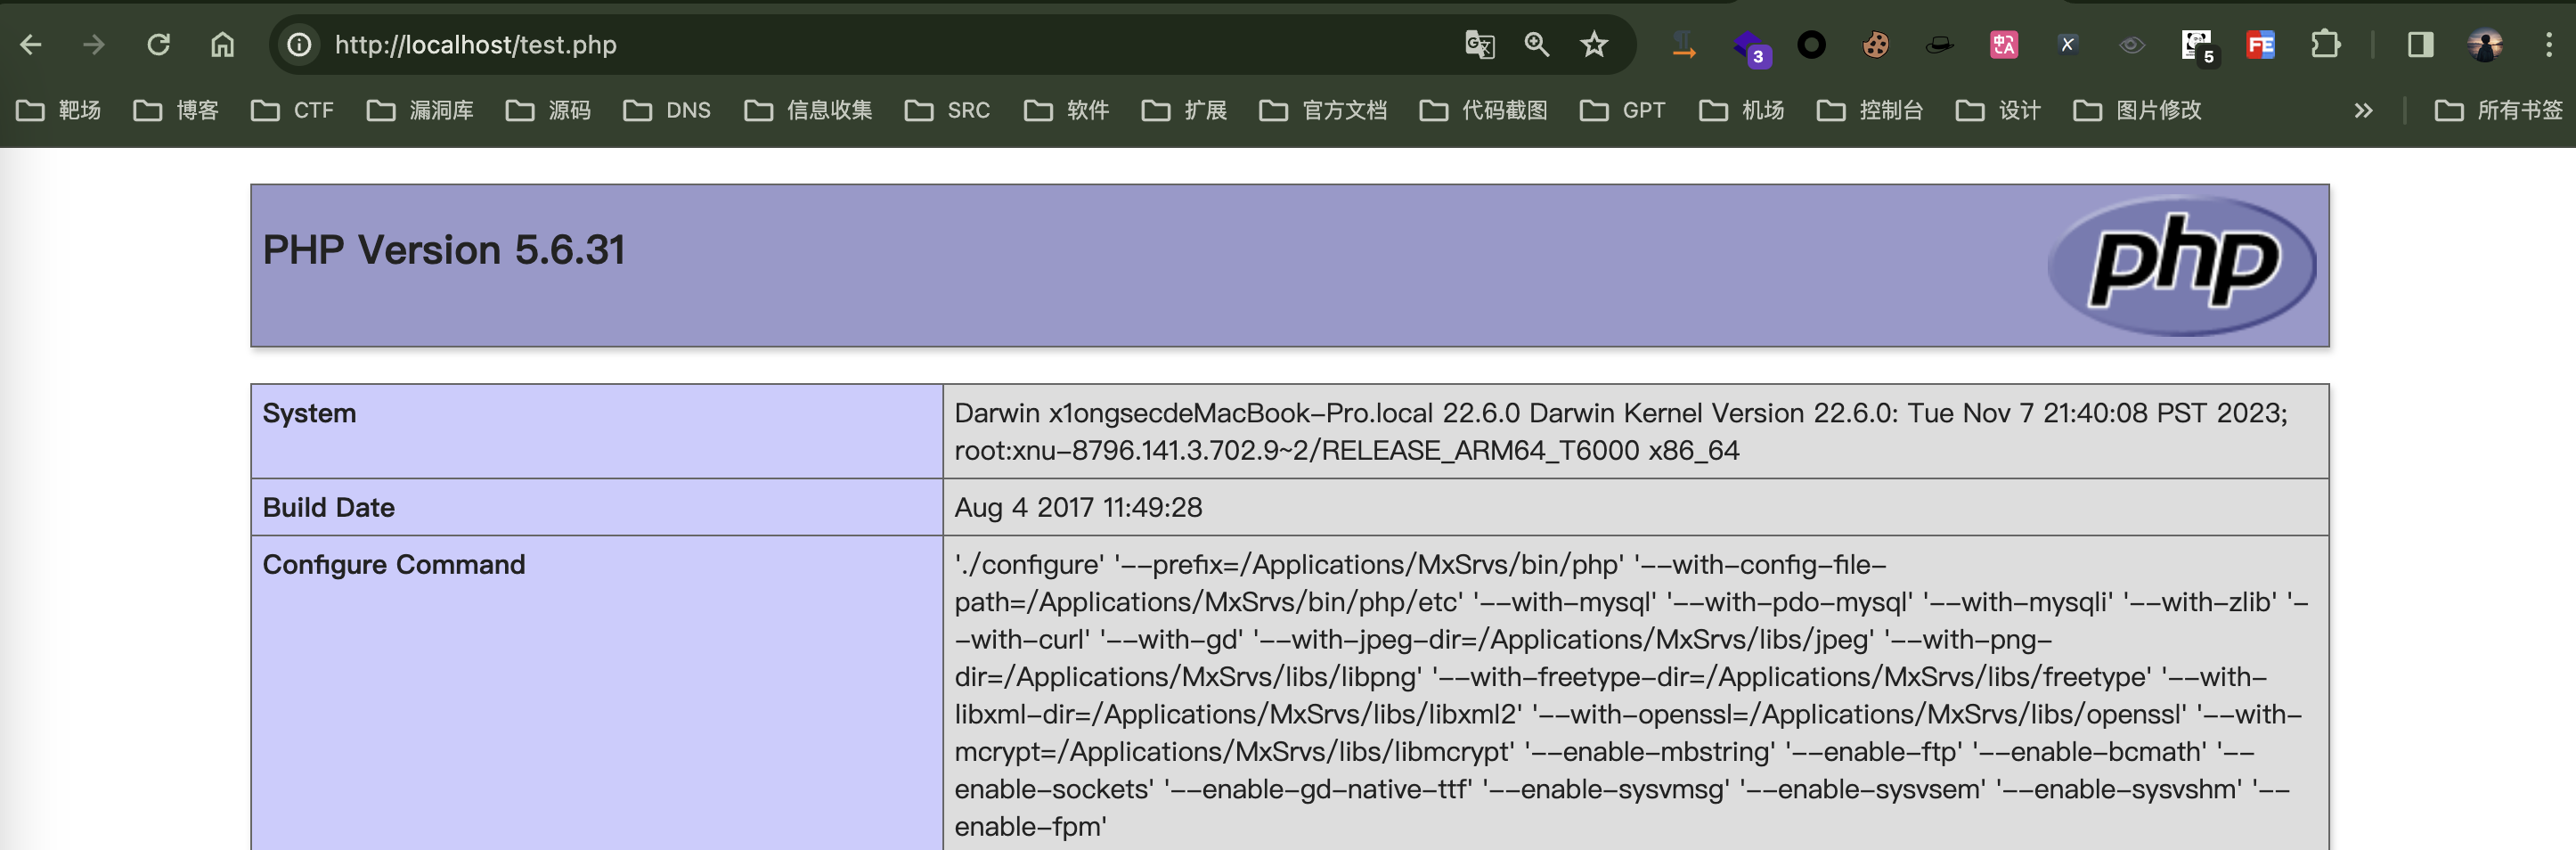Open the Chrome three-dot menu
The image size is (2576, 850).
tap(2548, 45)
